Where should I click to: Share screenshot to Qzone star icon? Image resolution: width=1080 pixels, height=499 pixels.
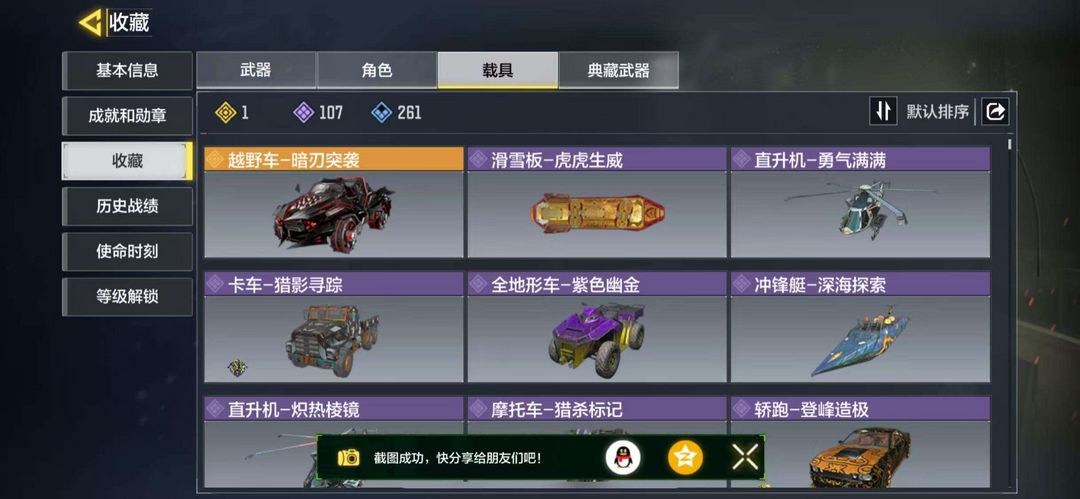coord(685,457)
